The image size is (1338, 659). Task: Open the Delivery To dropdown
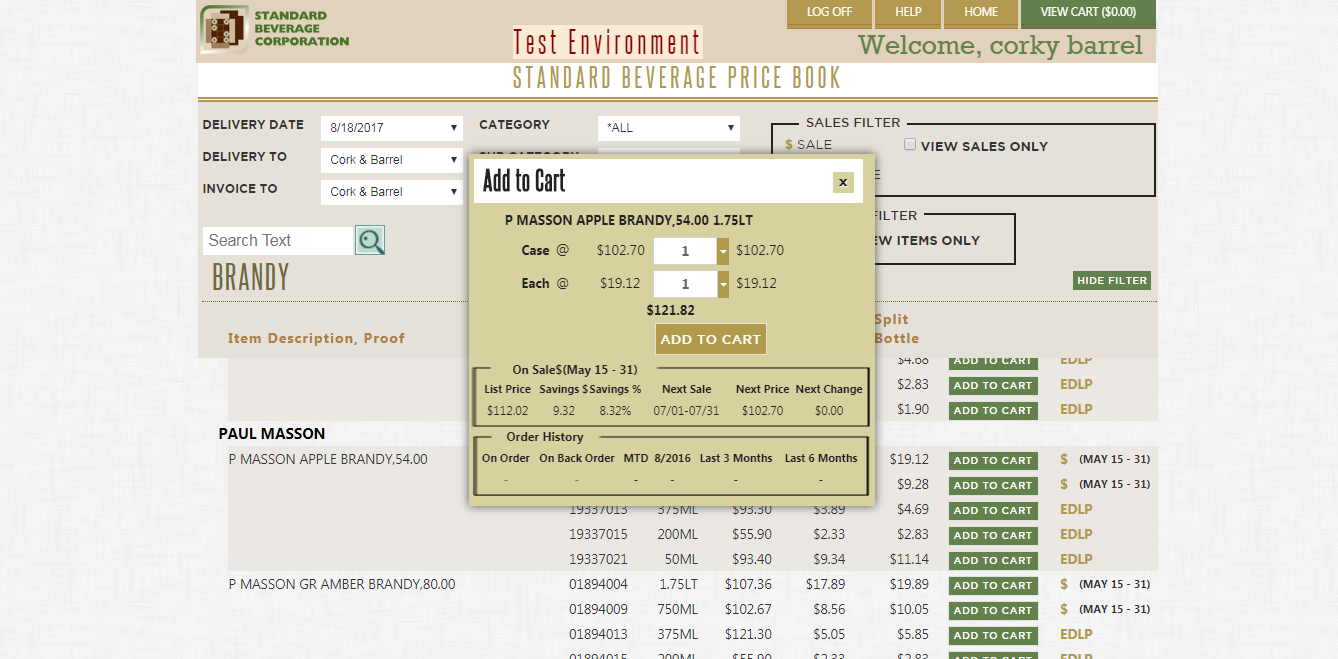tap(392, 160)
